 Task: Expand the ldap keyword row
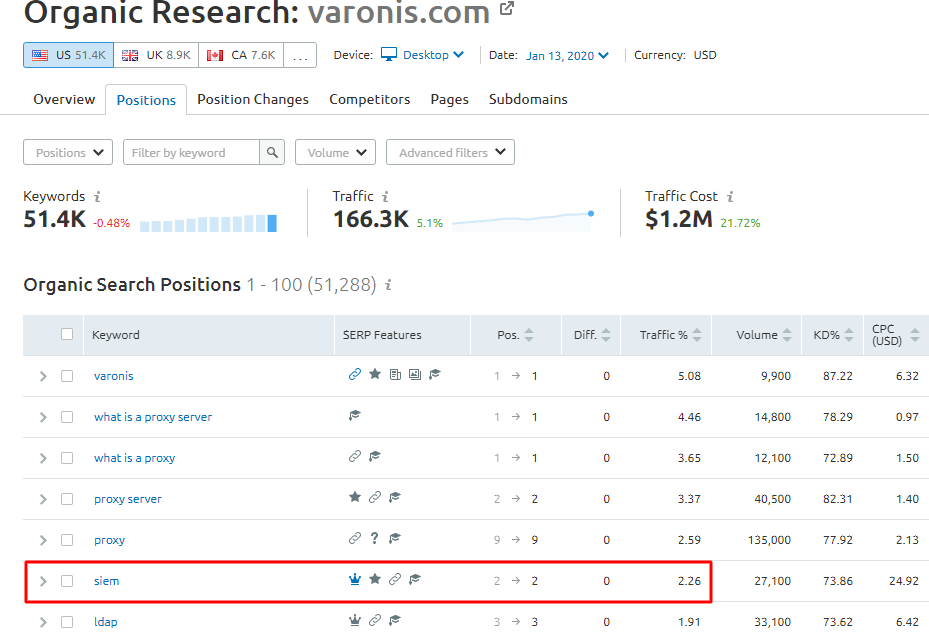click(43, 621)
